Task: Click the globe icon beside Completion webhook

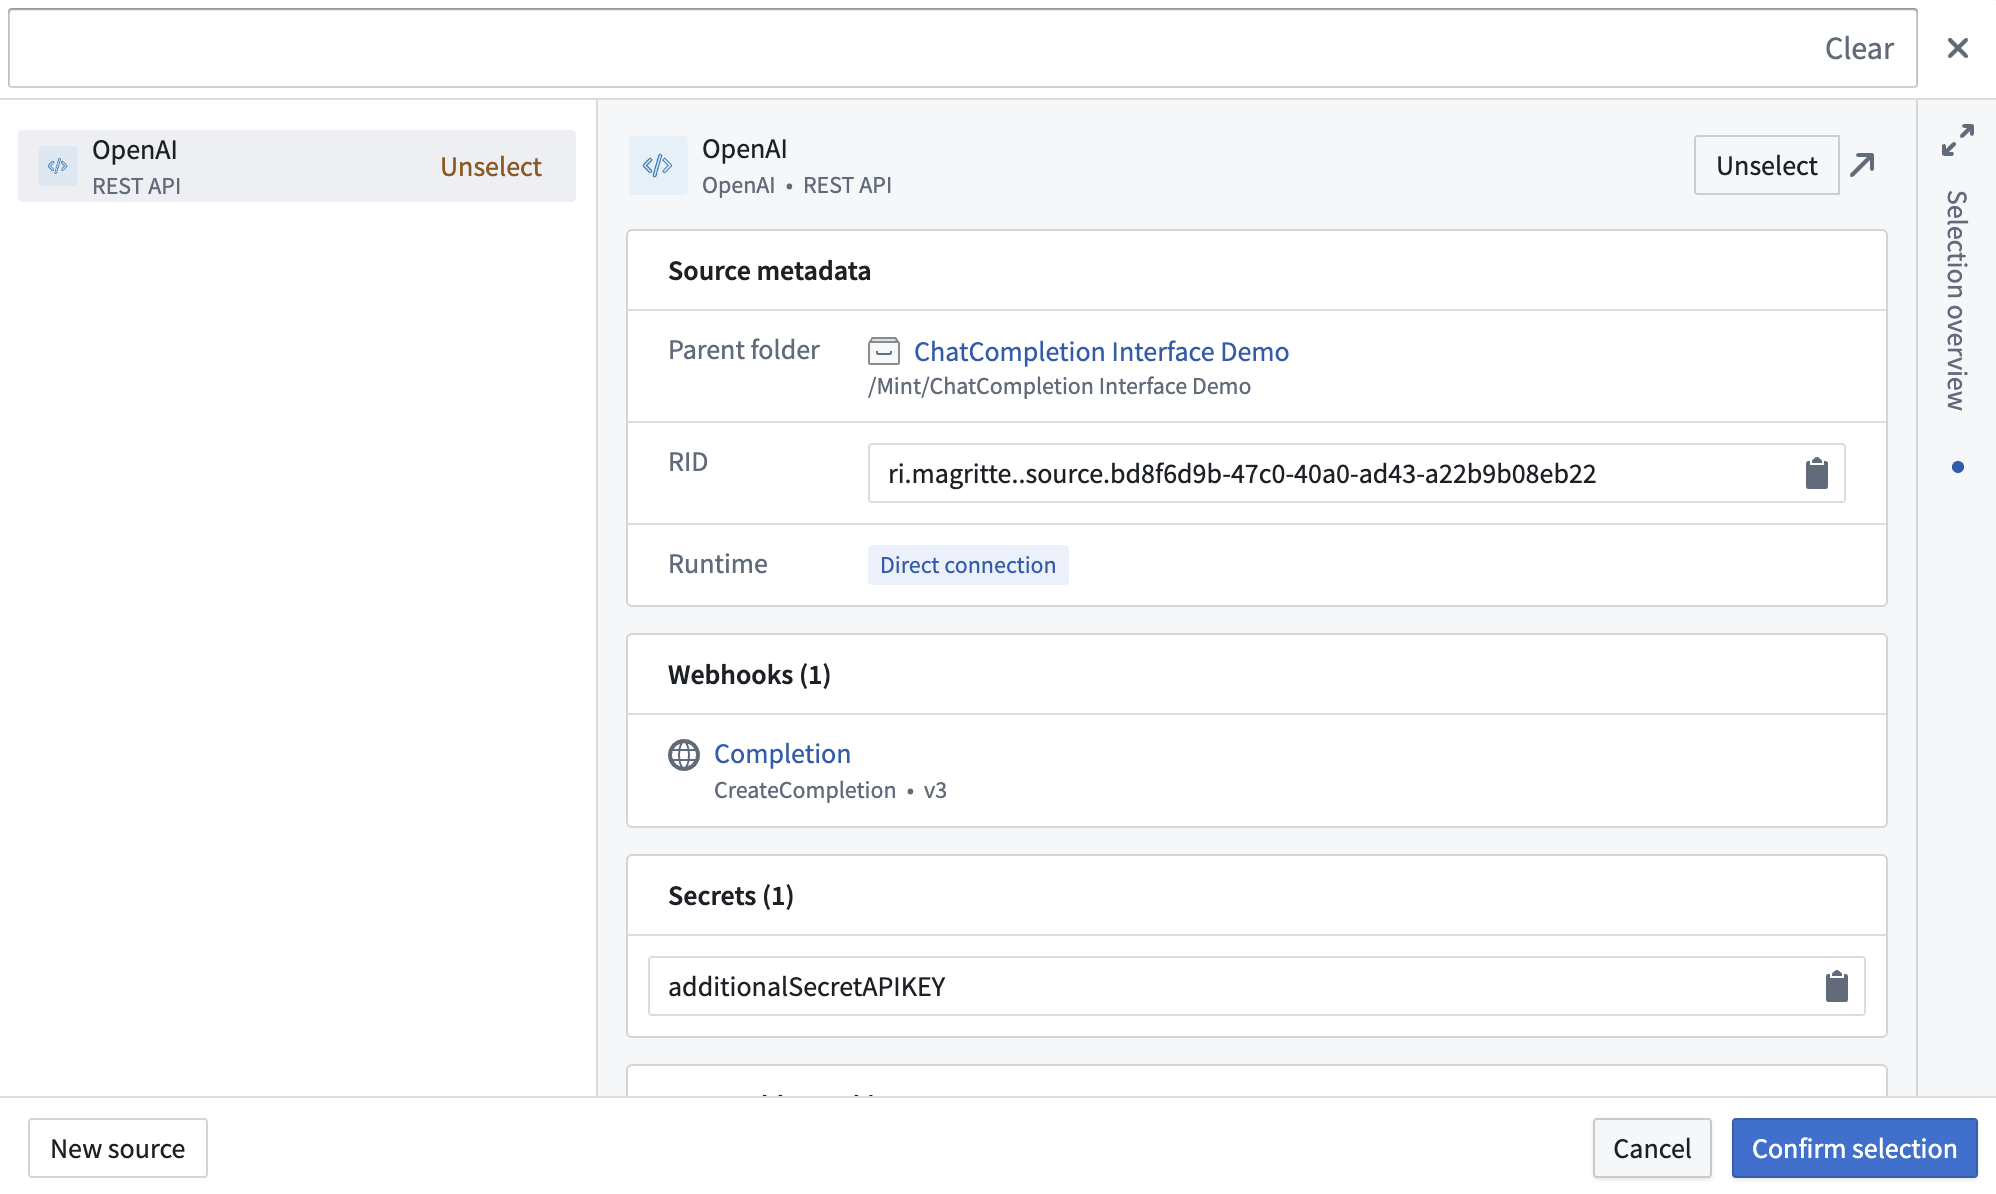Action: point(684,755)
